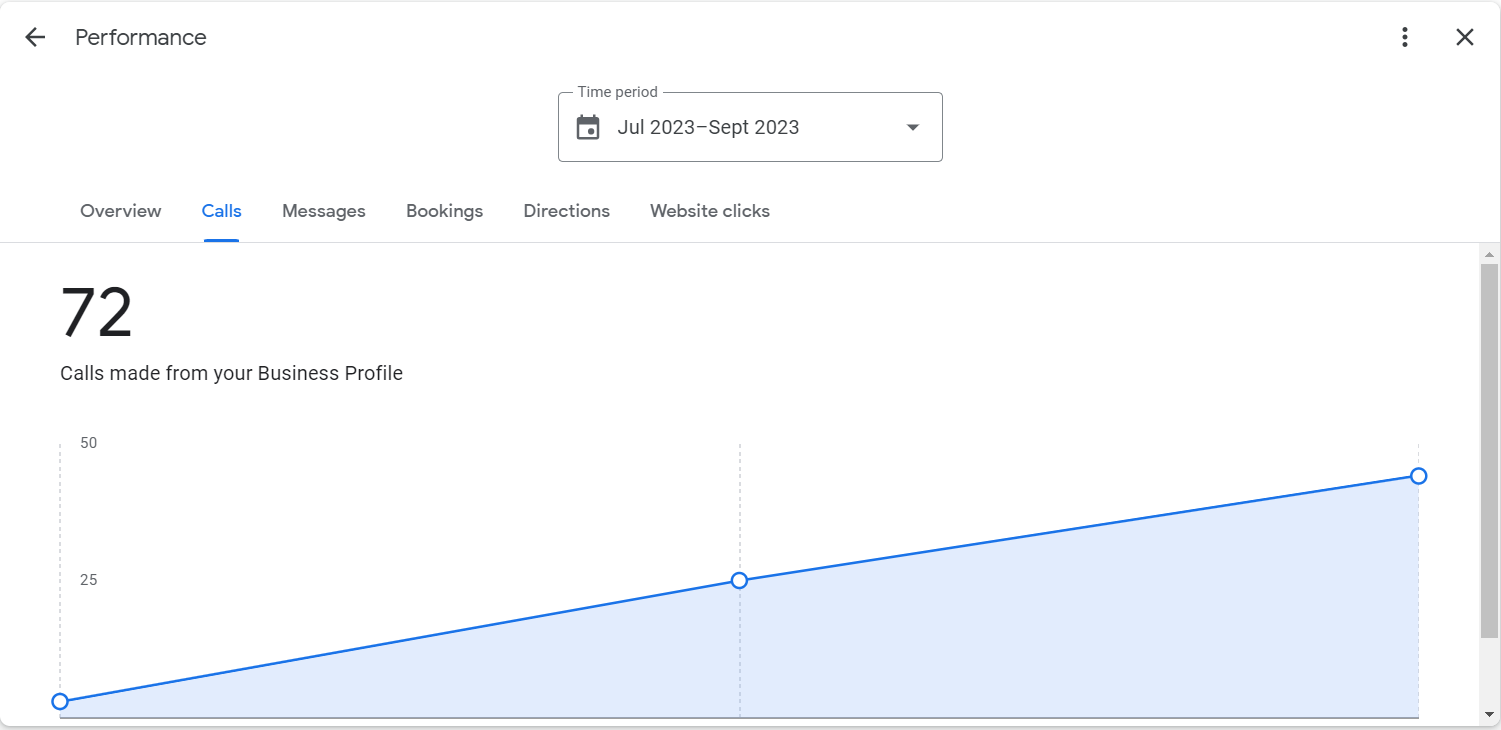Go back using the left arrow icon

click(x=35, y=38)
